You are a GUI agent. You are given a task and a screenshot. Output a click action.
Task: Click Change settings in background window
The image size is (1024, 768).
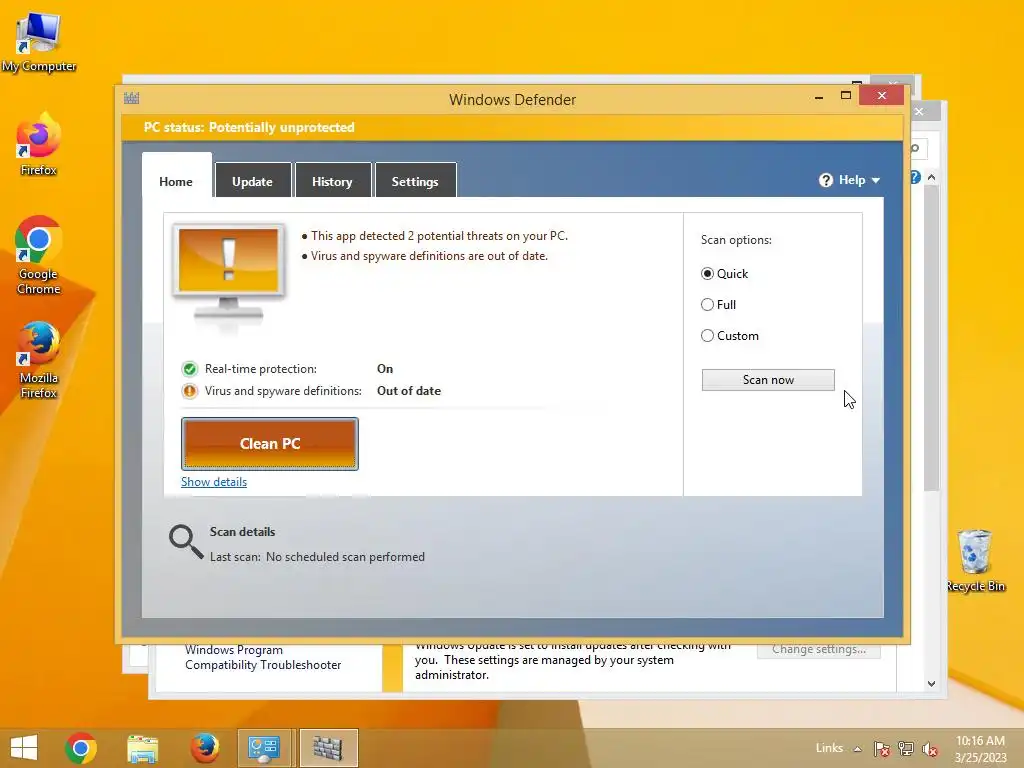(x=819, y=649)
